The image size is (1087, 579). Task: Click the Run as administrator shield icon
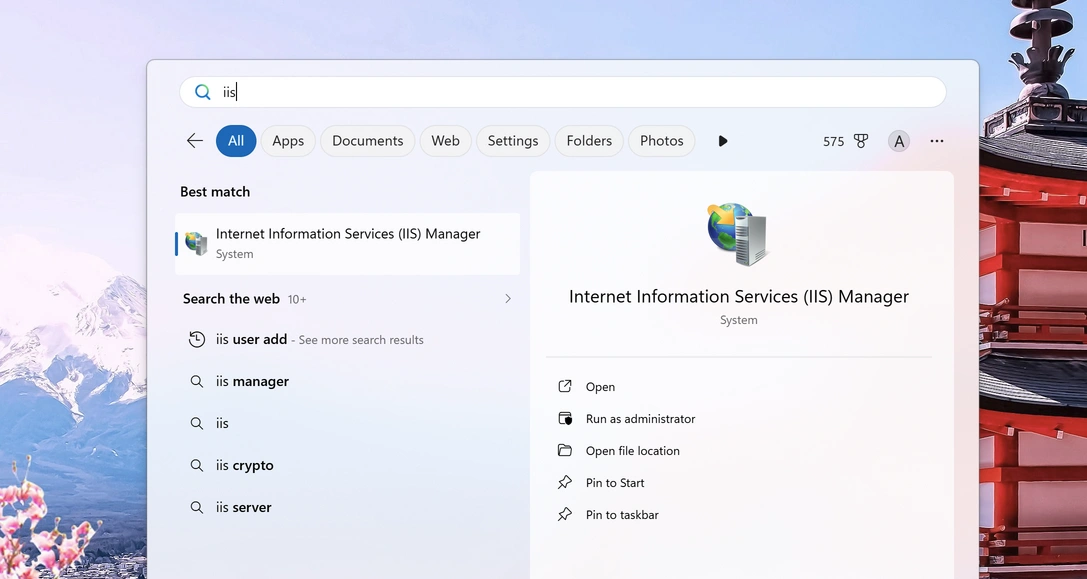tap(565, 418)
